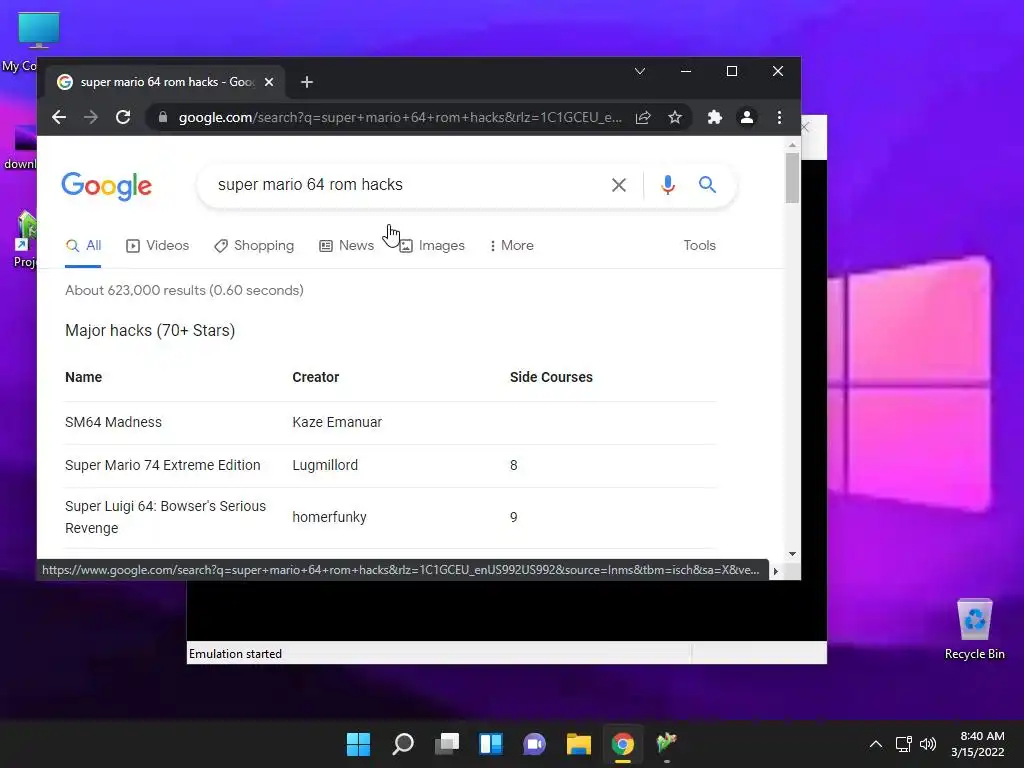Bookmark this page with the star icon
This screenshot has height=768, width=1024.
[675, 118]
